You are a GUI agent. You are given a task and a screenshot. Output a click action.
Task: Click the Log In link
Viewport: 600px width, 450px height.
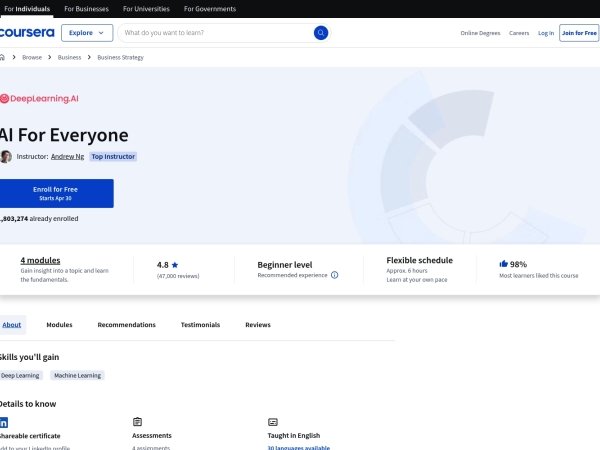(x=546, y=33)
